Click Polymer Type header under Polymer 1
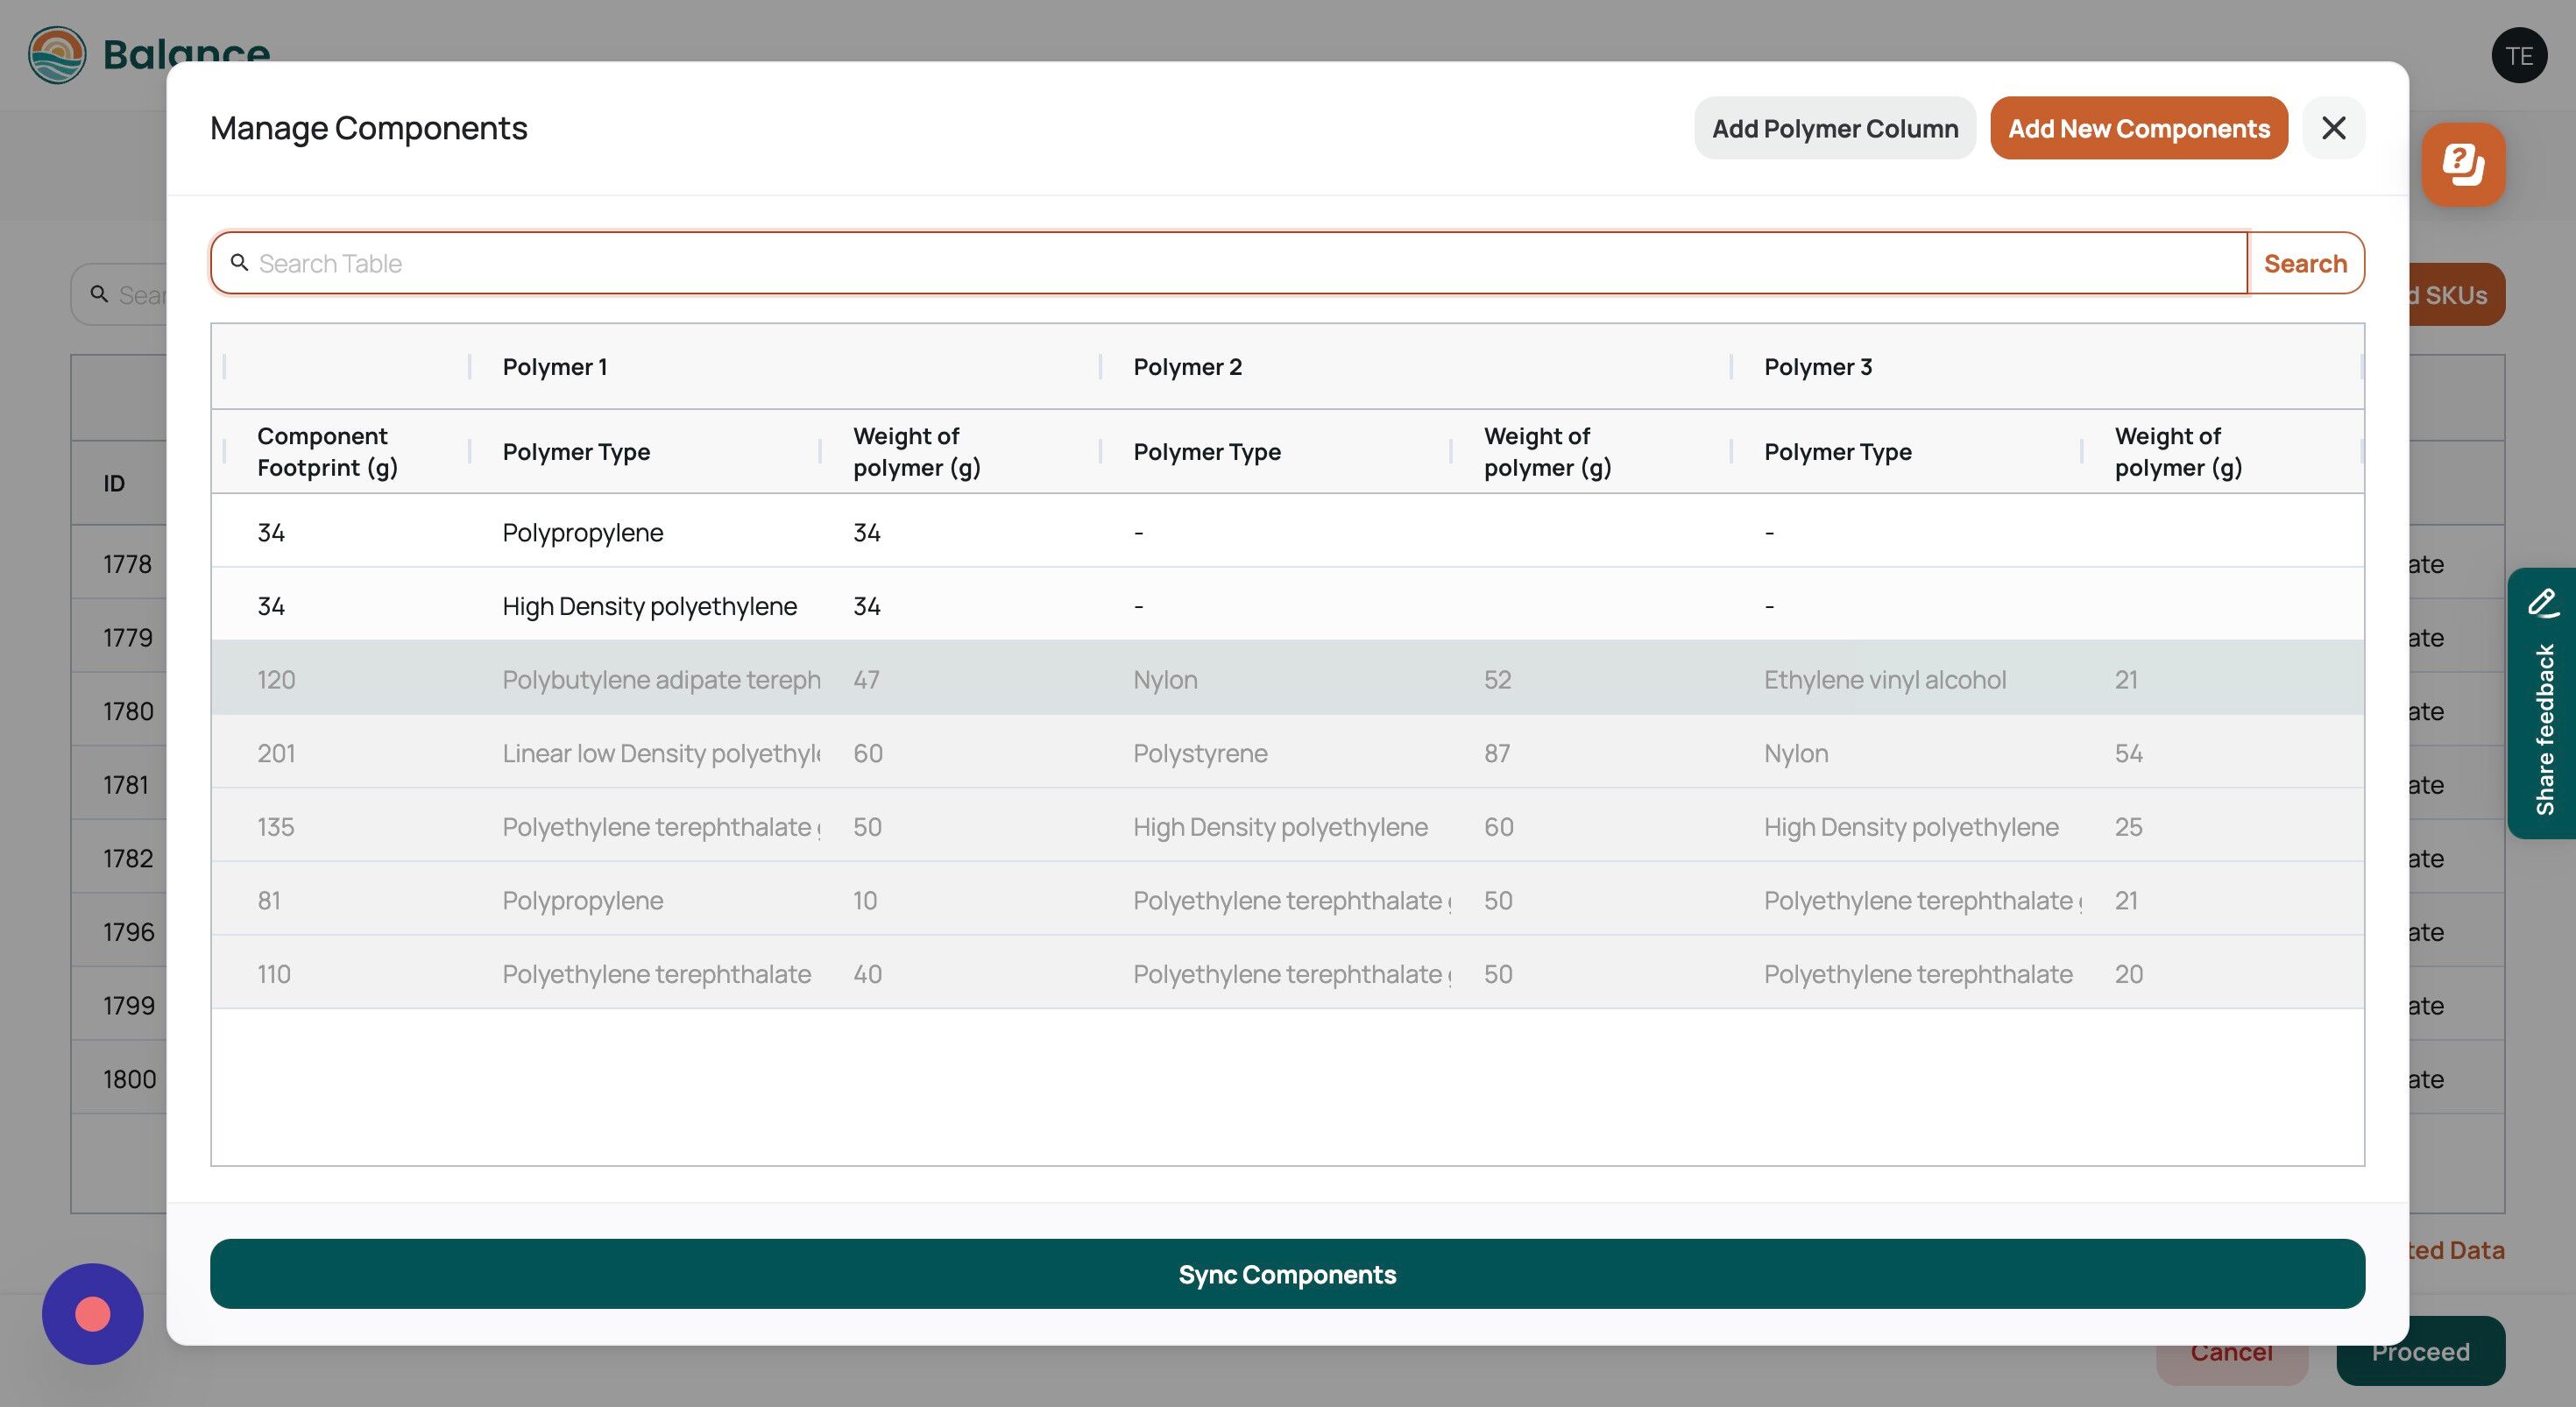2576x1407 pixels. coord(576,452)
